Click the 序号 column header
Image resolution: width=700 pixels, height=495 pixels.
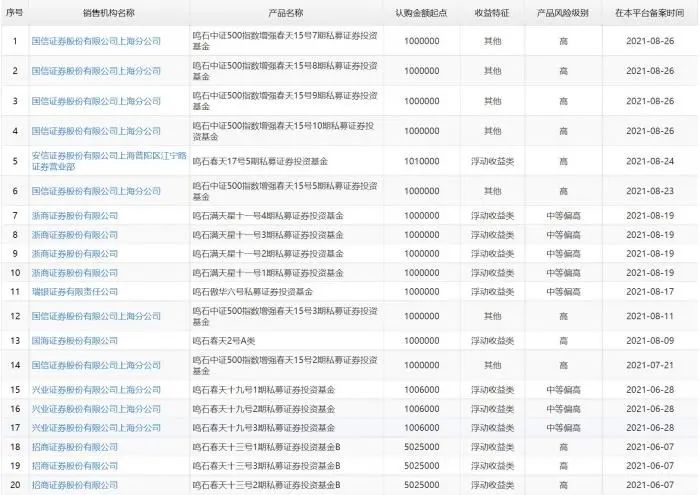[x=14, y=12]
